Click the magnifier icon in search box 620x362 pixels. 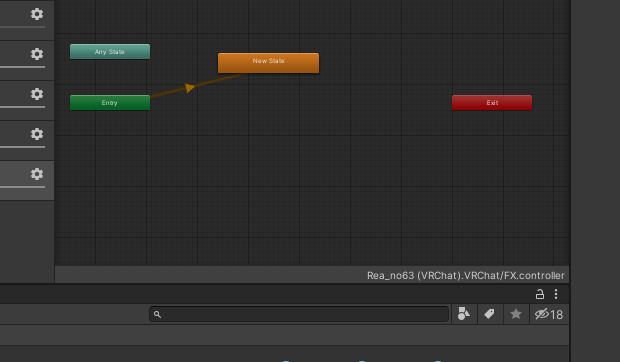click(x=157, y=315)
